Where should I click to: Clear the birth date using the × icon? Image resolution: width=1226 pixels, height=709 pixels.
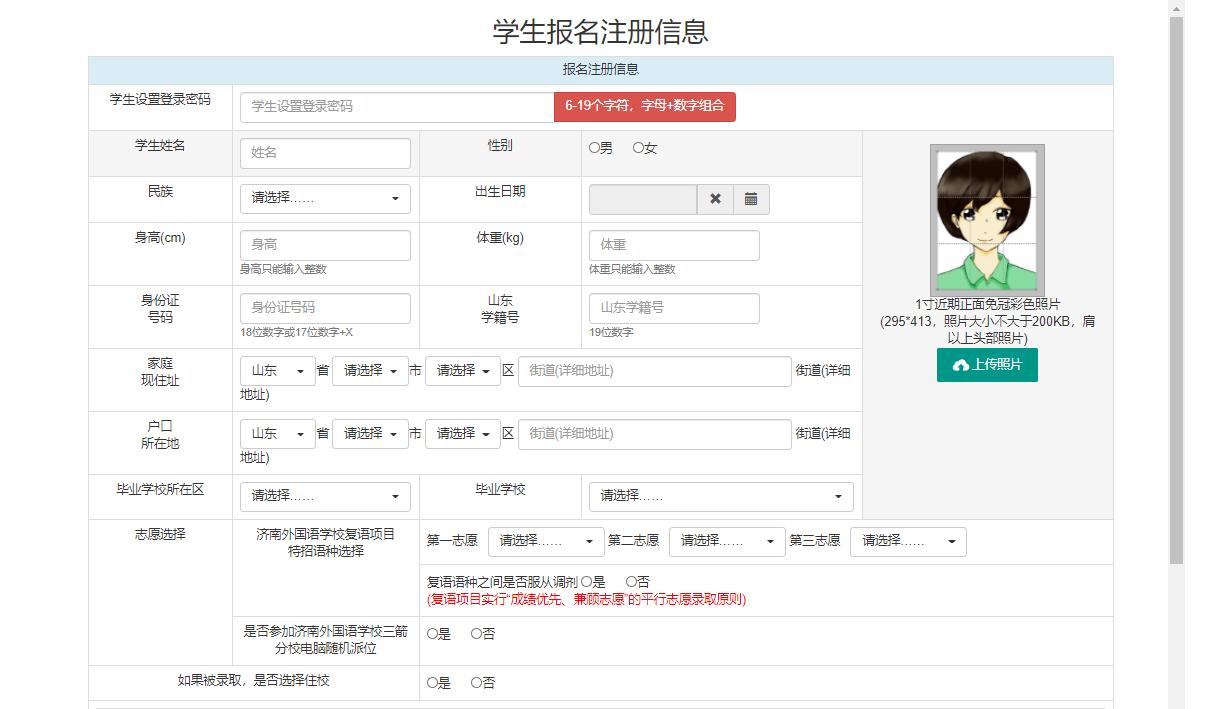coord(716,198)
